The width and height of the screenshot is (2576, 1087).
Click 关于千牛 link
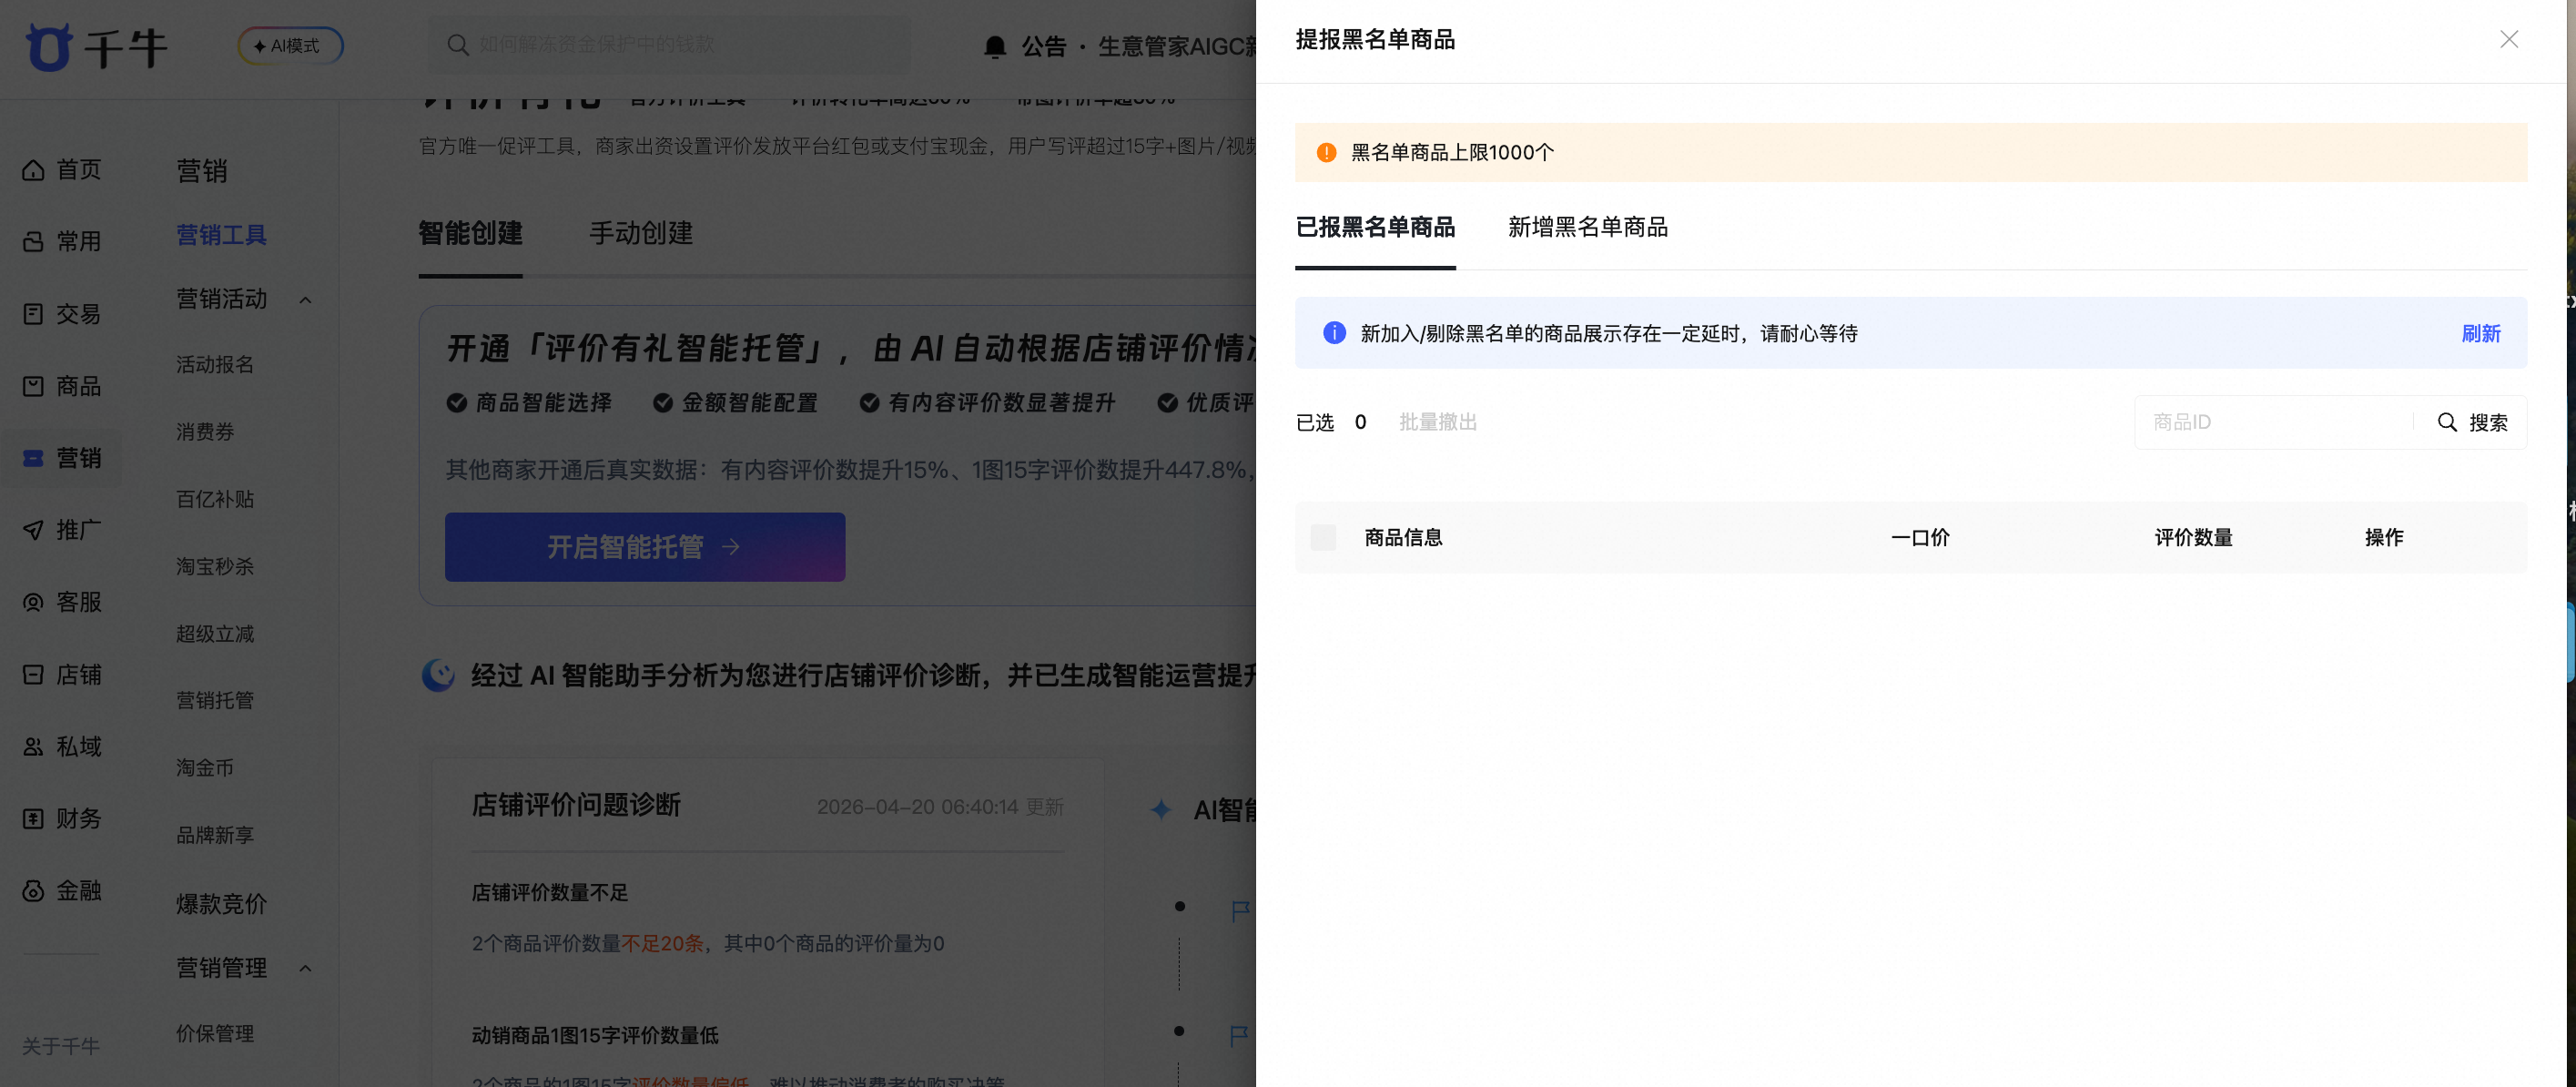[61, 1046]
